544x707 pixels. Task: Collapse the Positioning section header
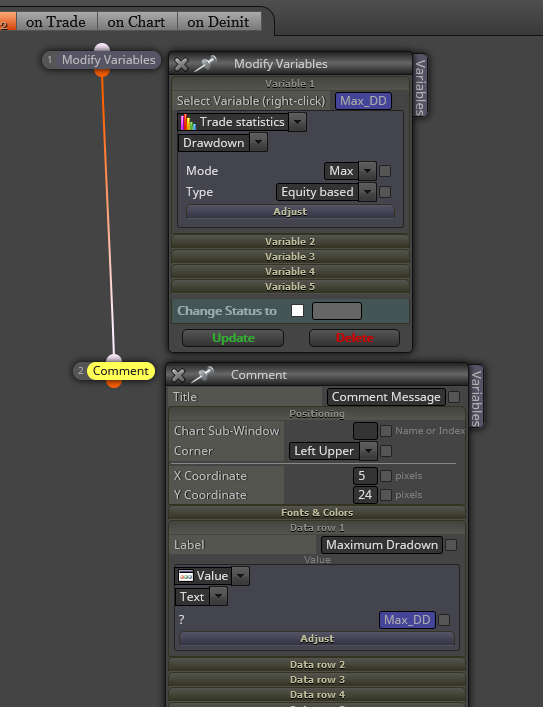click(317, 414)
